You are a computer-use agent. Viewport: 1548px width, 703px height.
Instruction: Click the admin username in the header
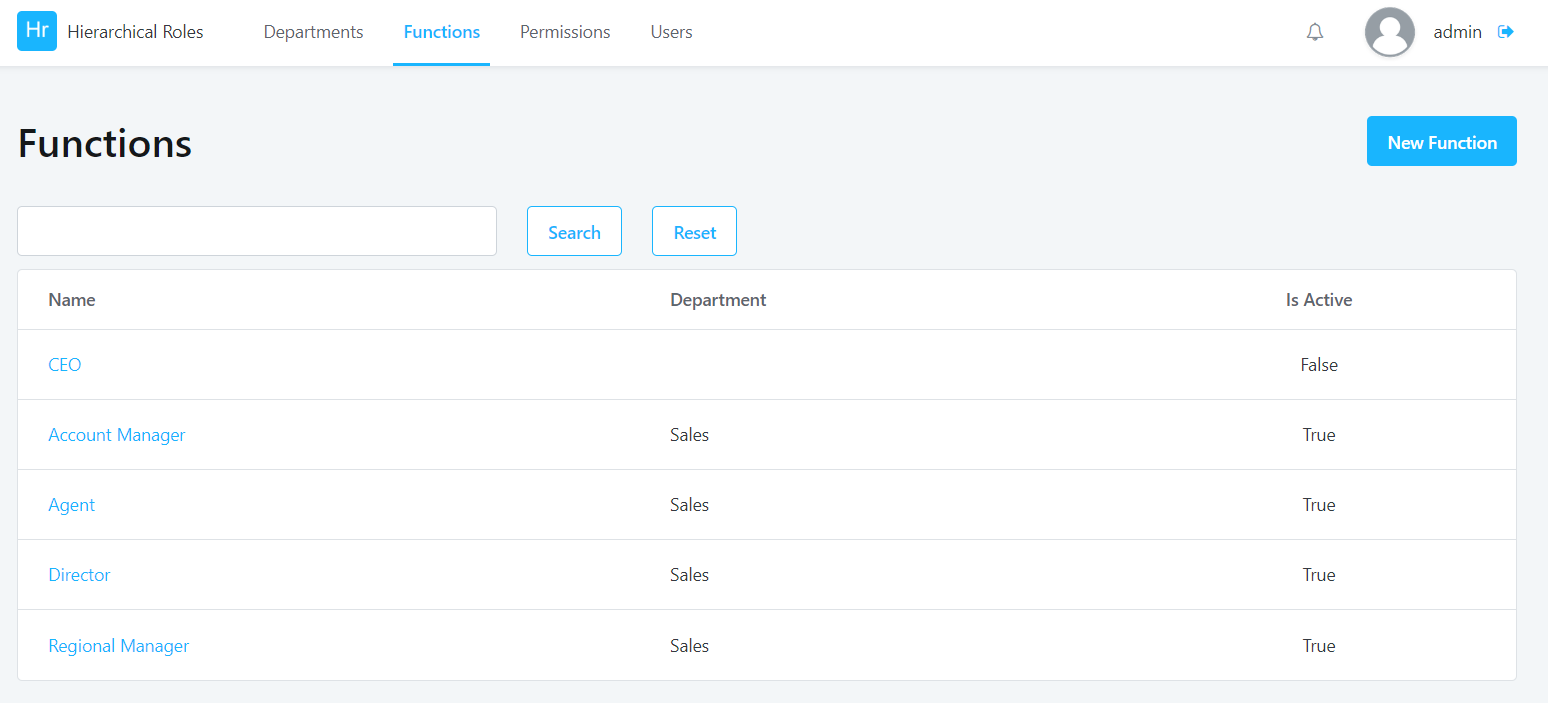[x=1457, y=31]
